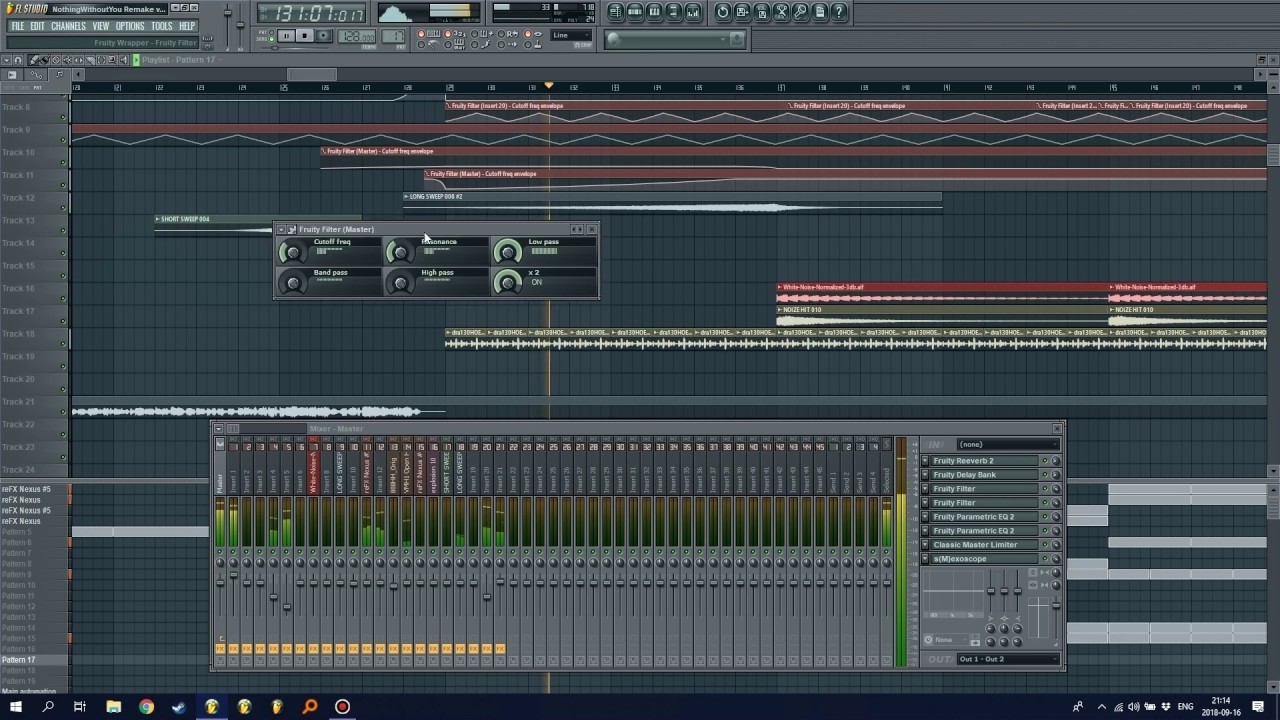Open Fruity Reeverb 2 slot dropdown arrow
Viewport: 1280px width, 720px height.
point(925,461)
